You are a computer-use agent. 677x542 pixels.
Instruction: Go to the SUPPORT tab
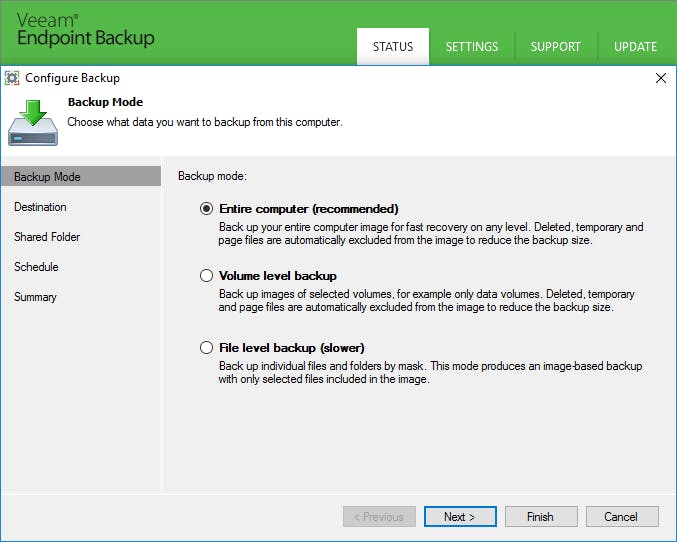[556, 46]
